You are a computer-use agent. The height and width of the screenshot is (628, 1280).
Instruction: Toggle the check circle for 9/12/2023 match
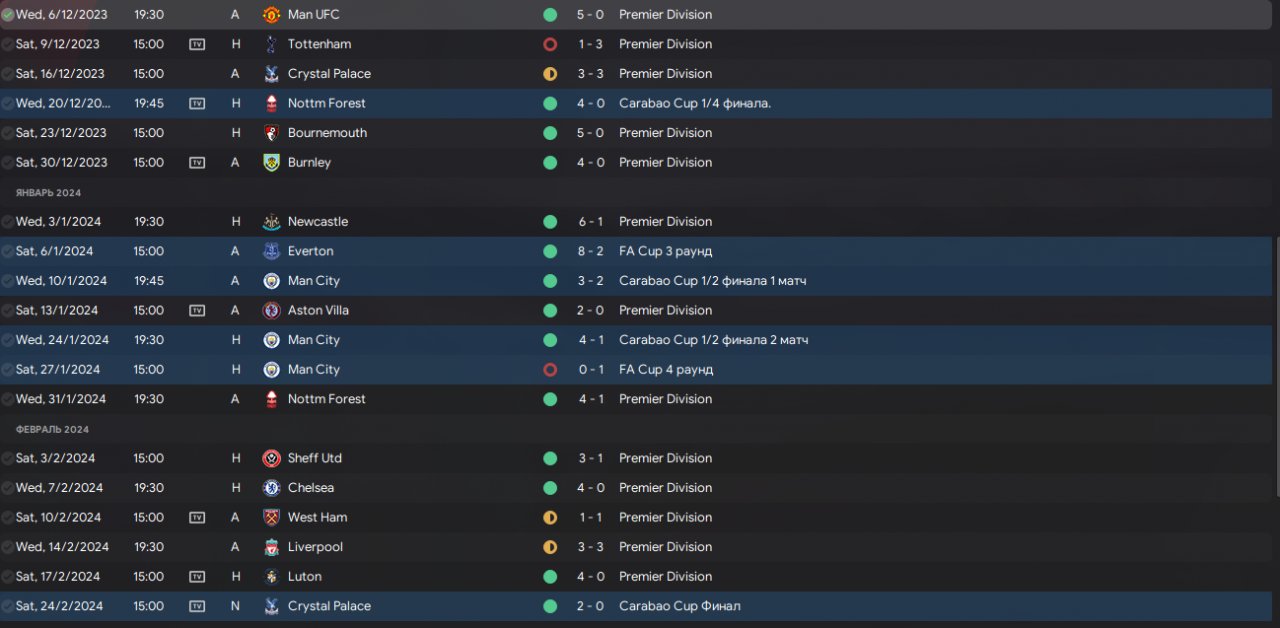8,44
